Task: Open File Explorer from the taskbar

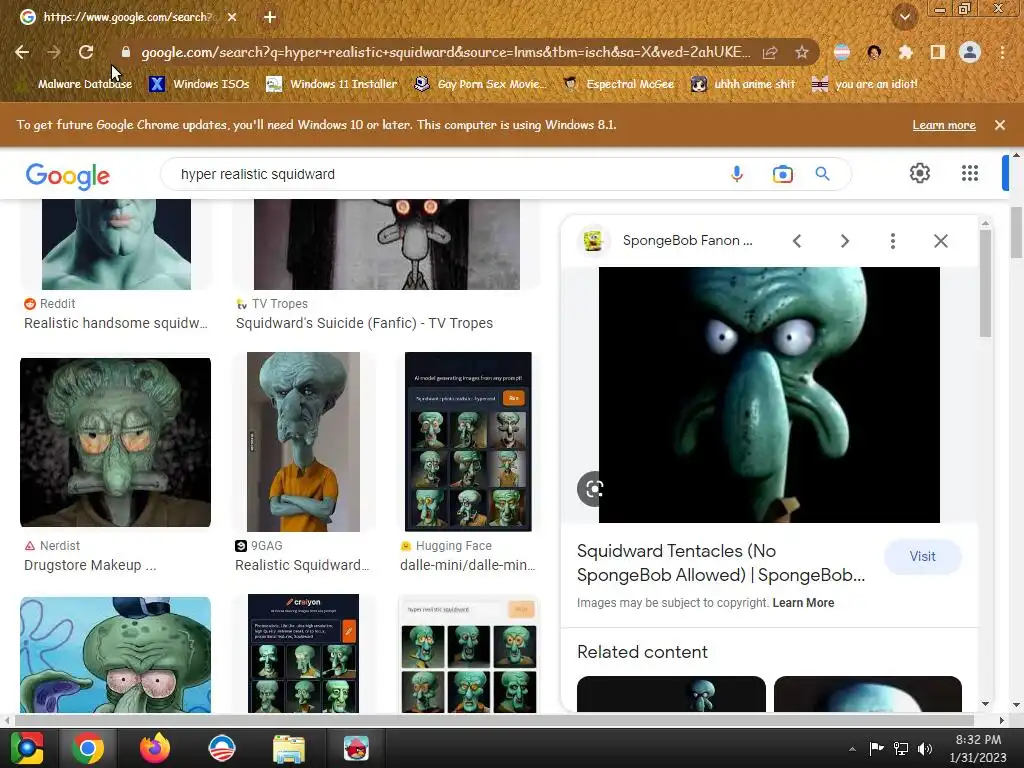Action: coord(289,749)
